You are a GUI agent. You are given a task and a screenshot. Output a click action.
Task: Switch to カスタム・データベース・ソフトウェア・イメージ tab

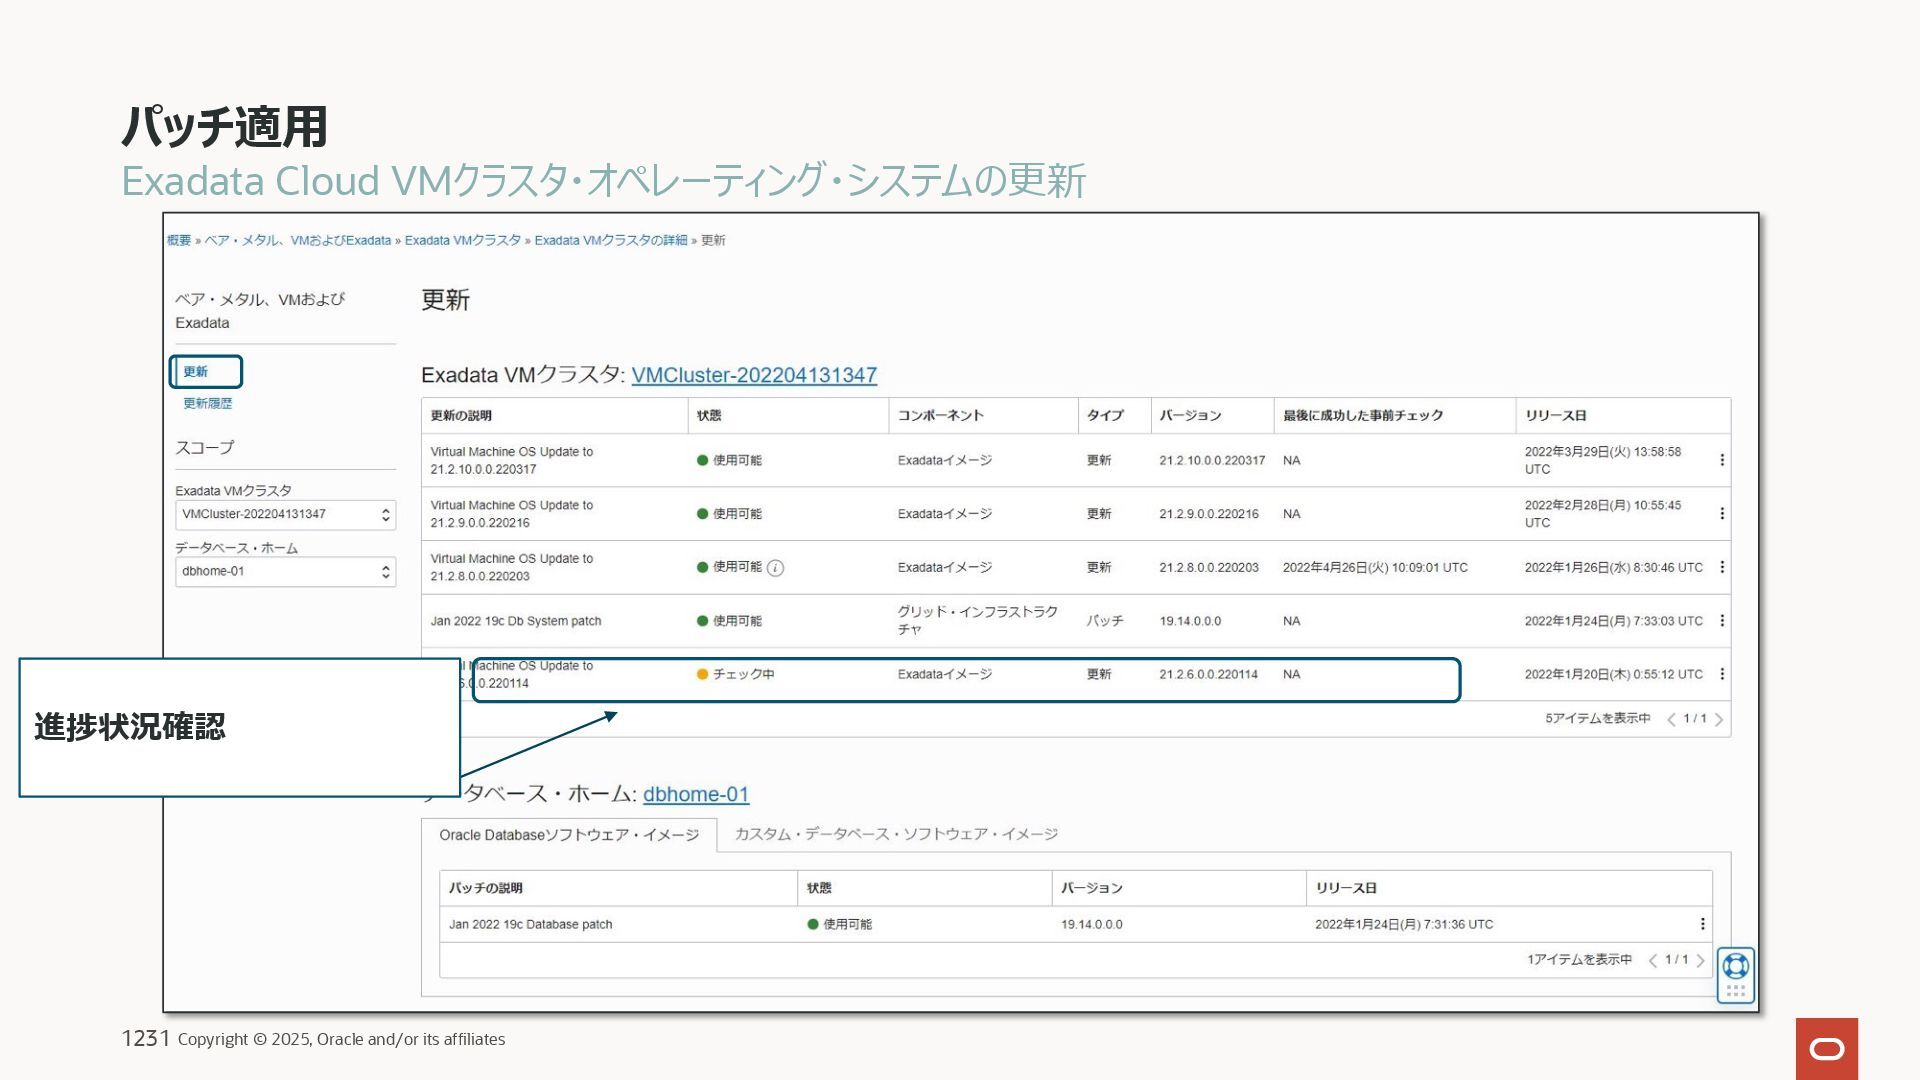tap(896, 834)
